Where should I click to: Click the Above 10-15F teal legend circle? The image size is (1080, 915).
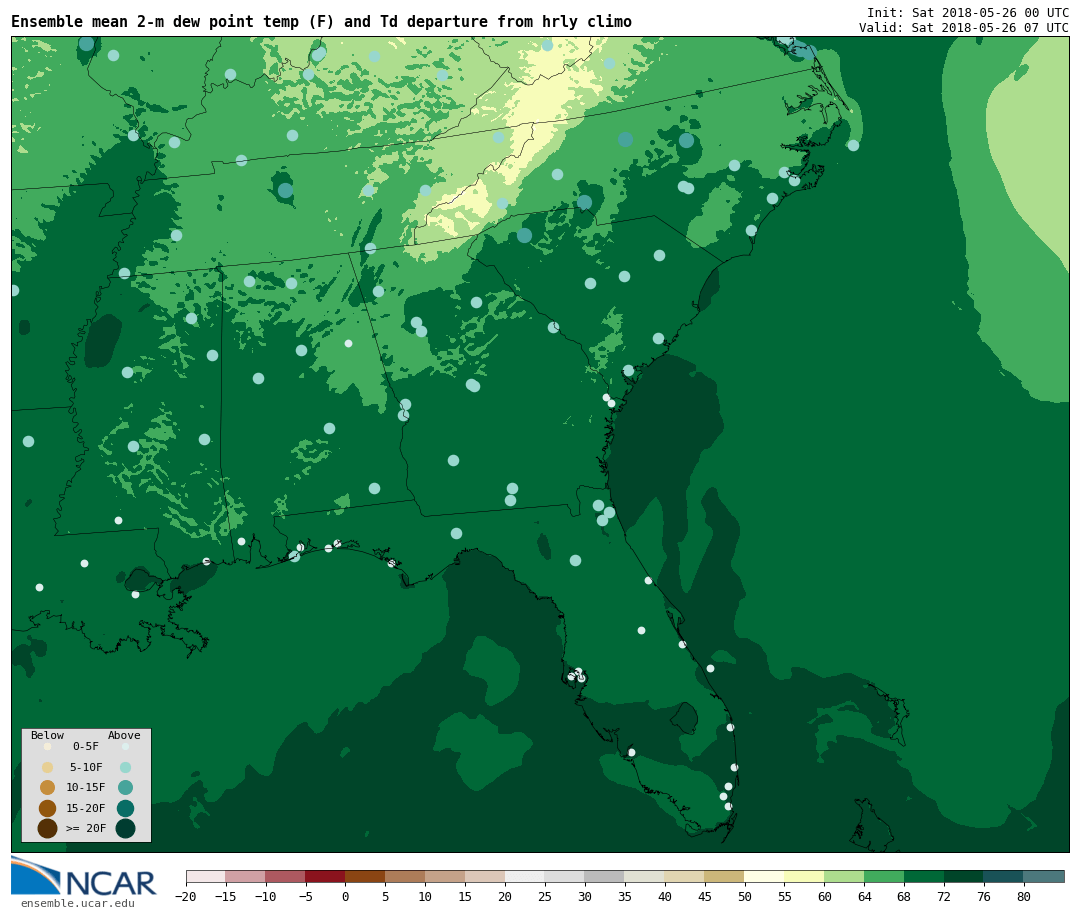tap(125, 788)
